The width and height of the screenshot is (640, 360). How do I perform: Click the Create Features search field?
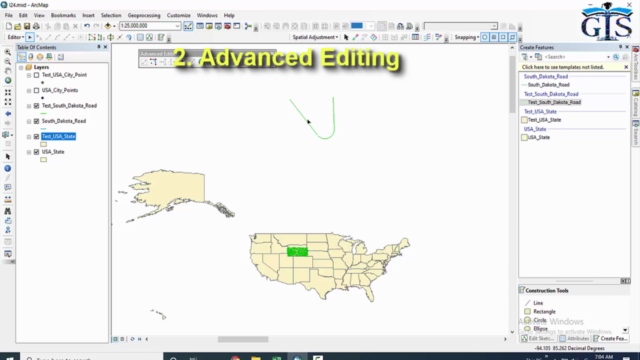[576, 57]
